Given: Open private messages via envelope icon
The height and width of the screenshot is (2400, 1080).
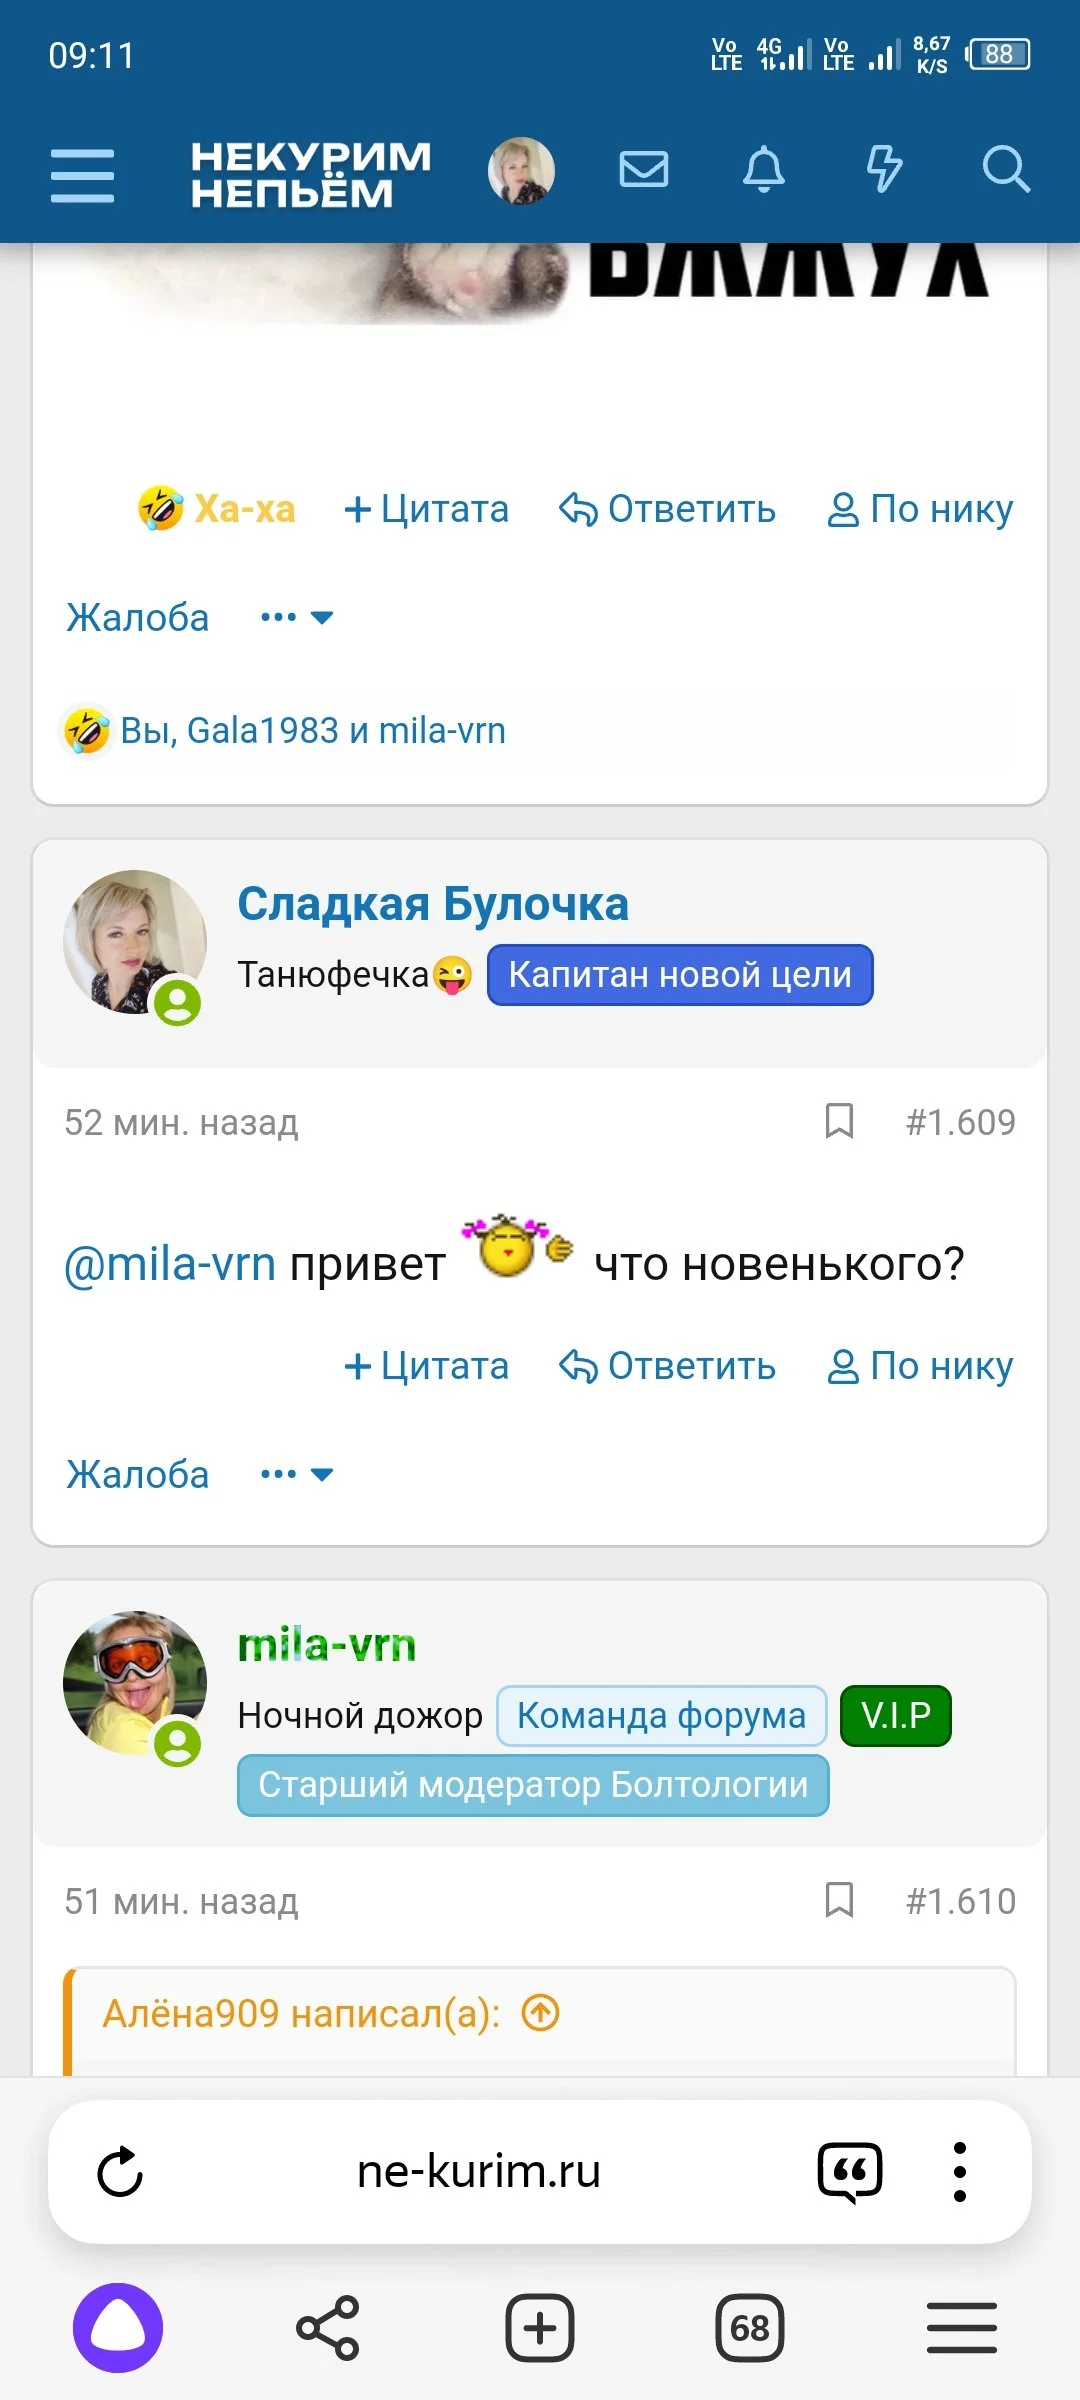Looking at the screenshot, I should pyautogui.click(x=642, y=170).
